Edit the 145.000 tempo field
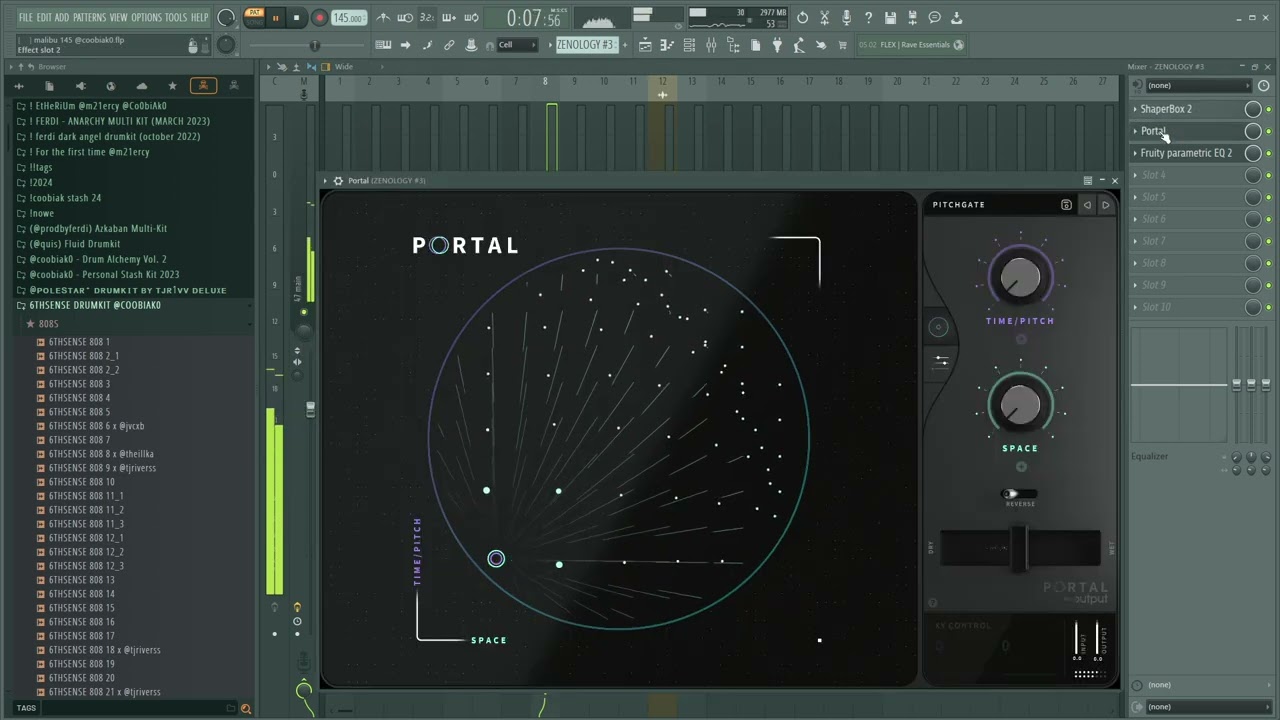Screen dimensions: 1280x720 pos(348,18)
